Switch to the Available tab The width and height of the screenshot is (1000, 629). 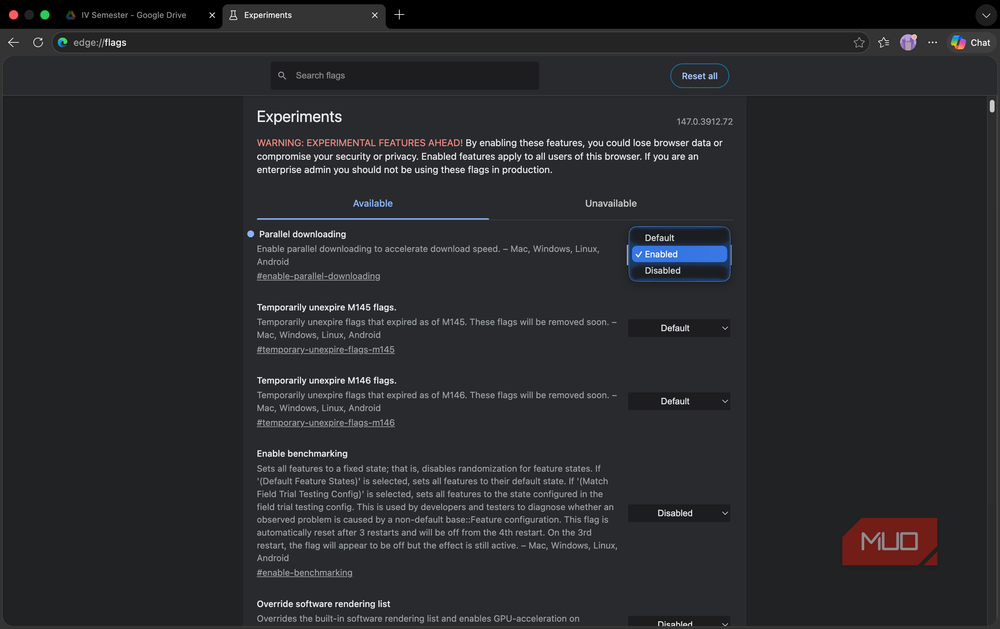[x=372, y=204]
